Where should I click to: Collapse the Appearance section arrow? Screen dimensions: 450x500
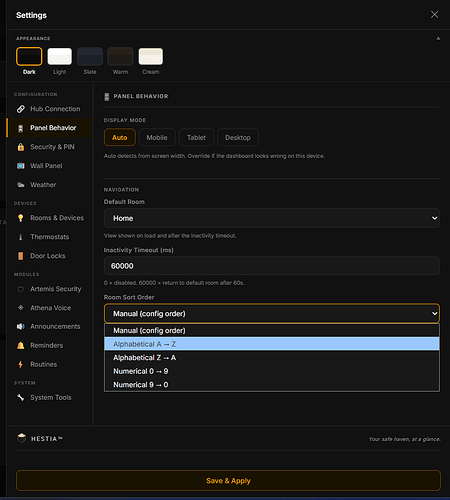[438, 38]
